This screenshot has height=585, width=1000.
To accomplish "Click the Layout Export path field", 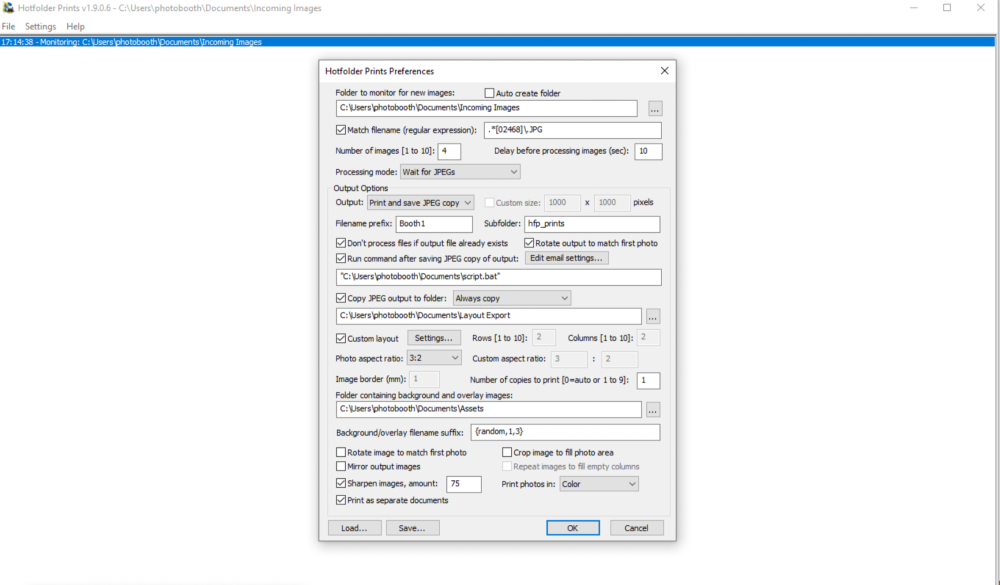I will [x=489, y=316].
